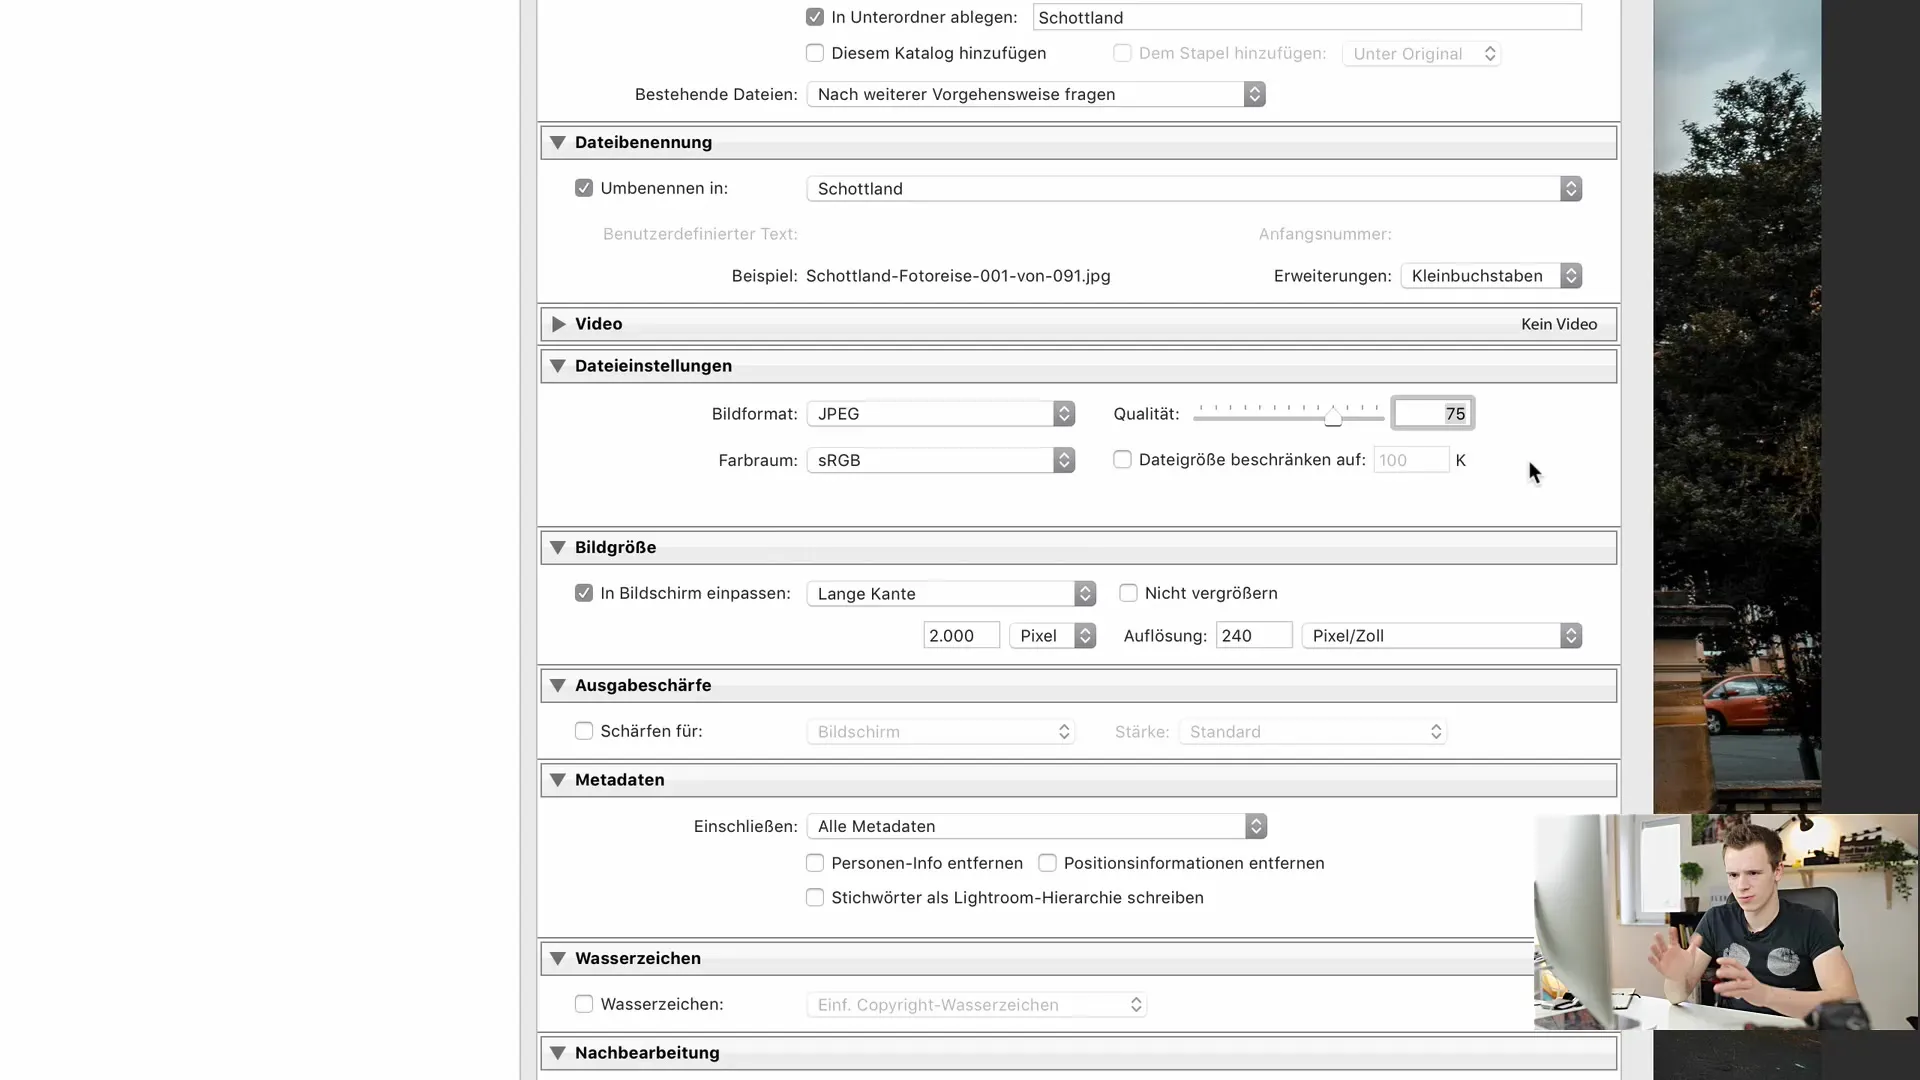
Task: Collapse the Ausgabeschärfe section
Action: point(558,686)
